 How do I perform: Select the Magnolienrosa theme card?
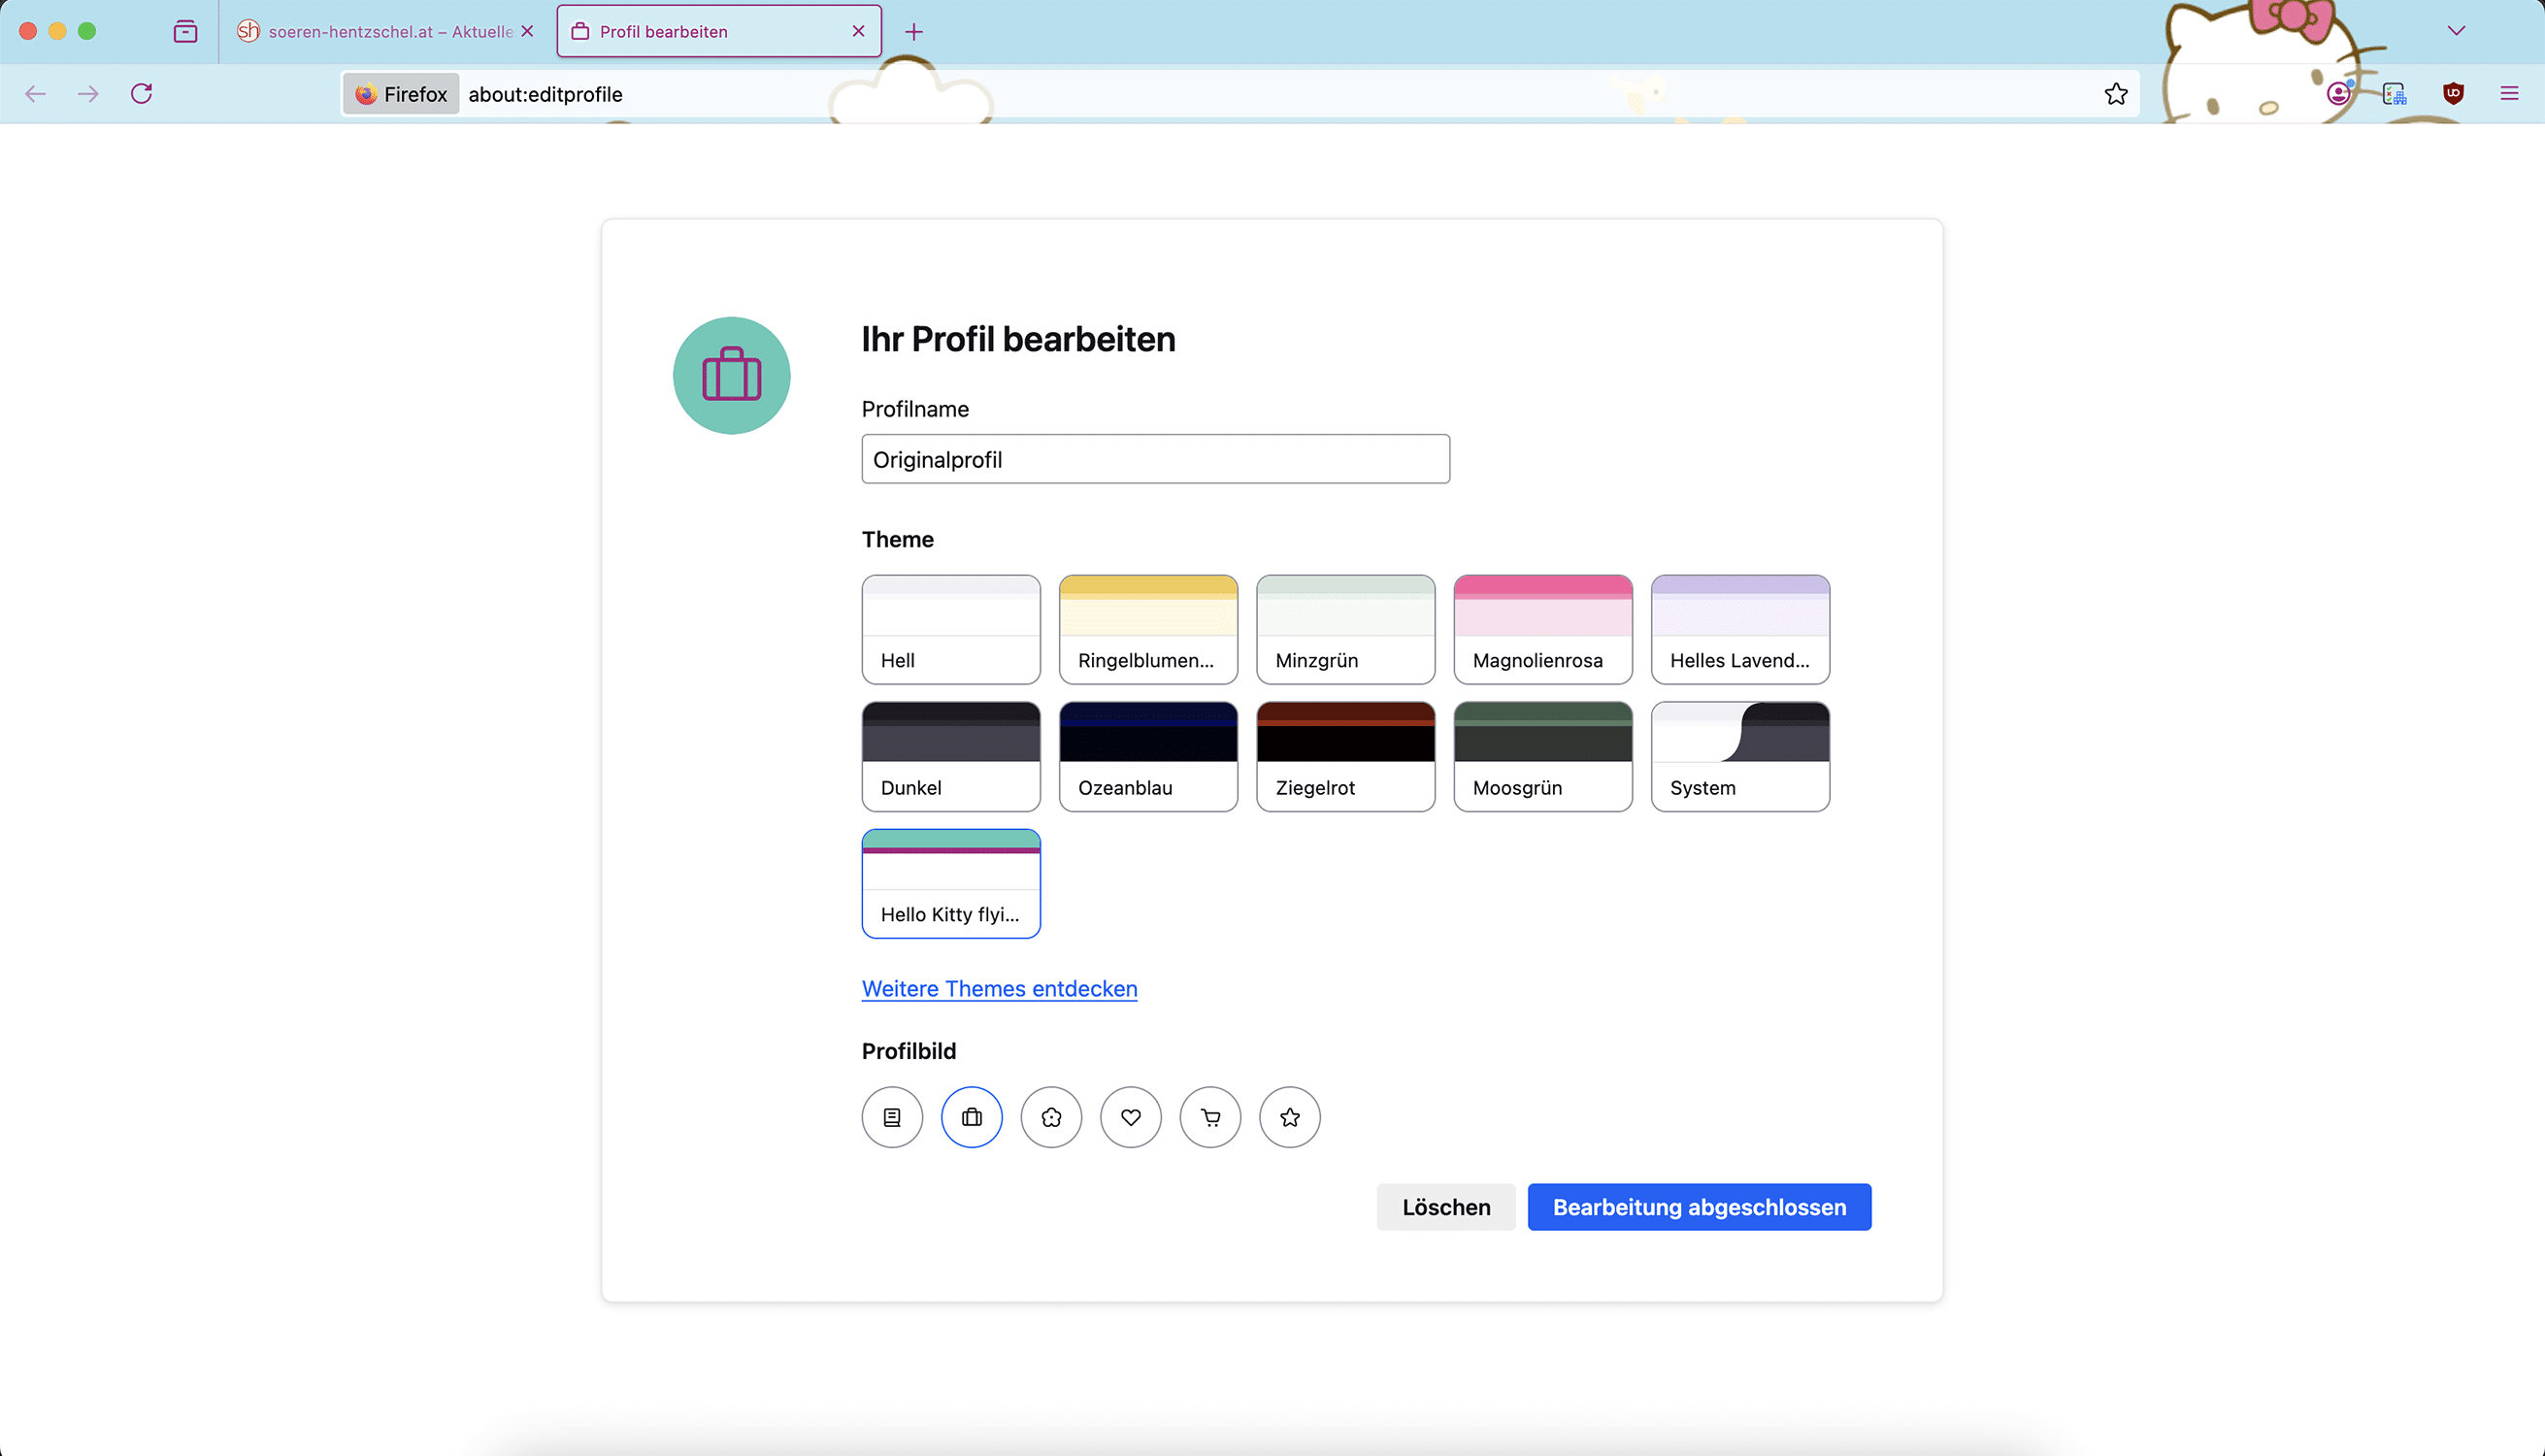click(x=1543, y=629)
